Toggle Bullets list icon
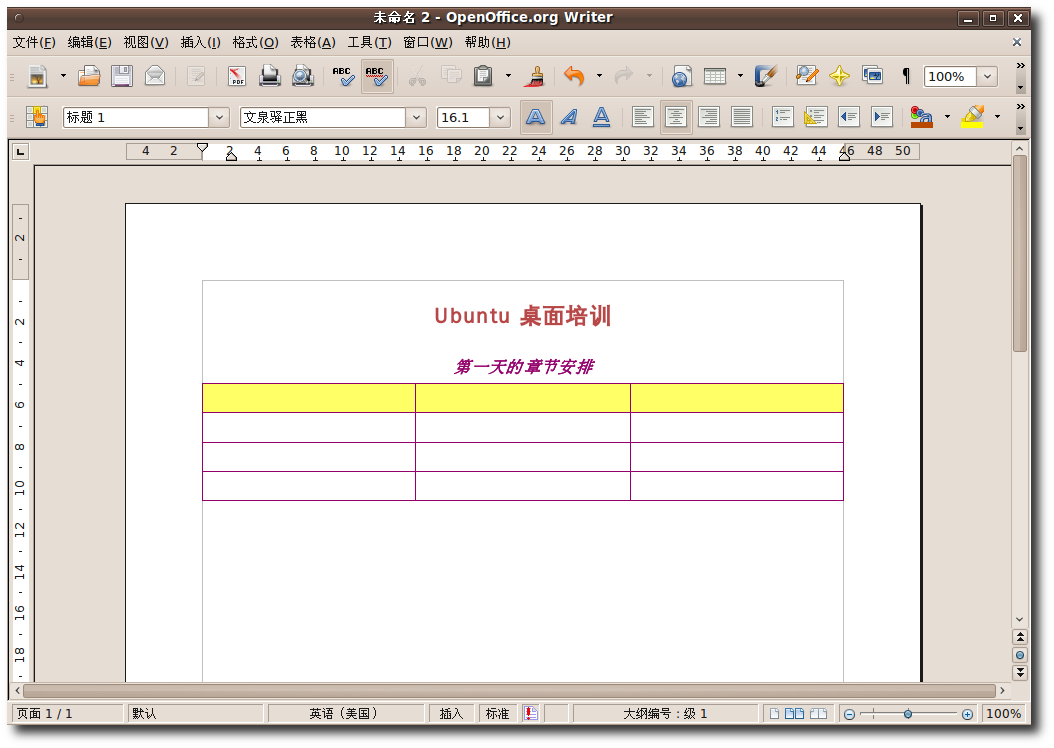The width and height of the screenshot is (1054, 748). click(x=815, y=118)
